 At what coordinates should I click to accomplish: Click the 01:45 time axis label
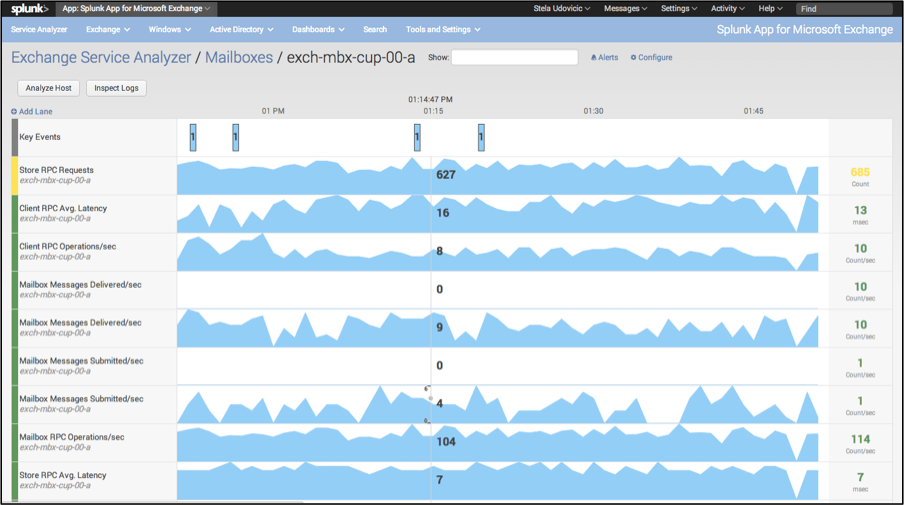tap(754, 111)
